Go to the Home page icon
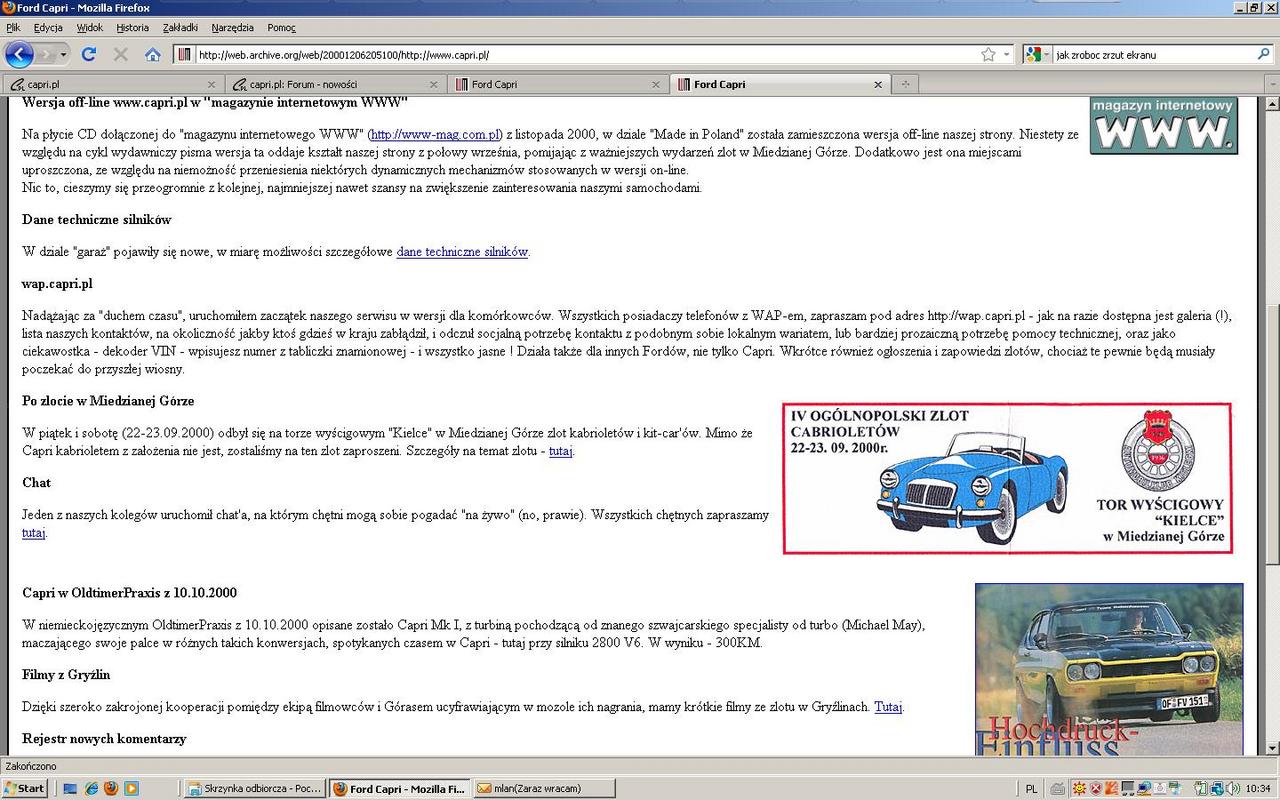Screen dimensions: 1280x800 tap(152, 54)
